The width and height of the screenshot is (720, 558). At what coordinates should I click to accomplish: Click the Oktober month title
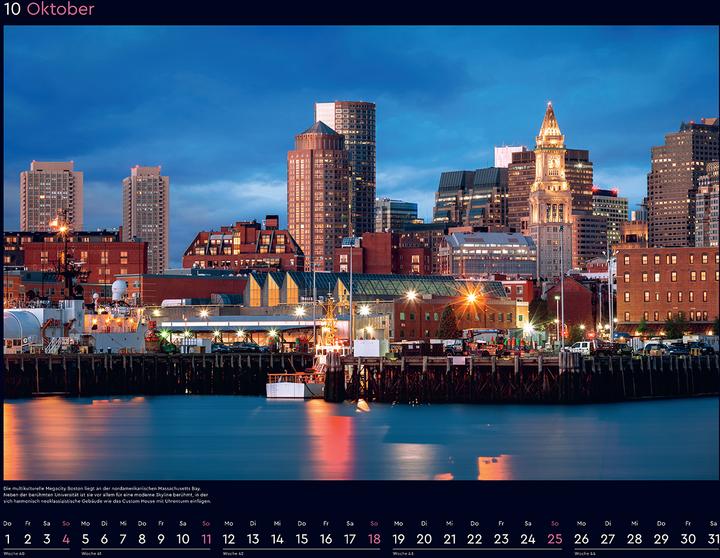point(61,10)
